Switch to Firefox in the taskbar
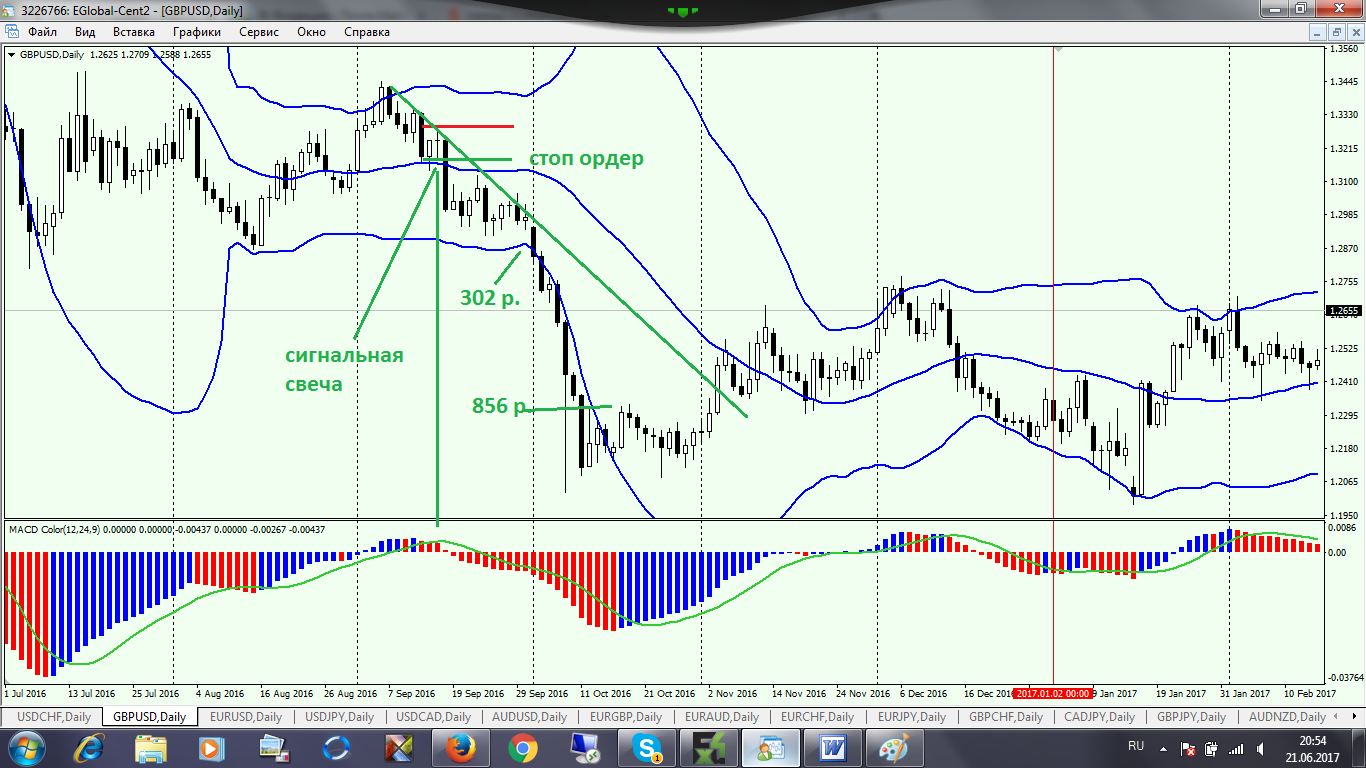1366x768 pixels. [459, 747]
